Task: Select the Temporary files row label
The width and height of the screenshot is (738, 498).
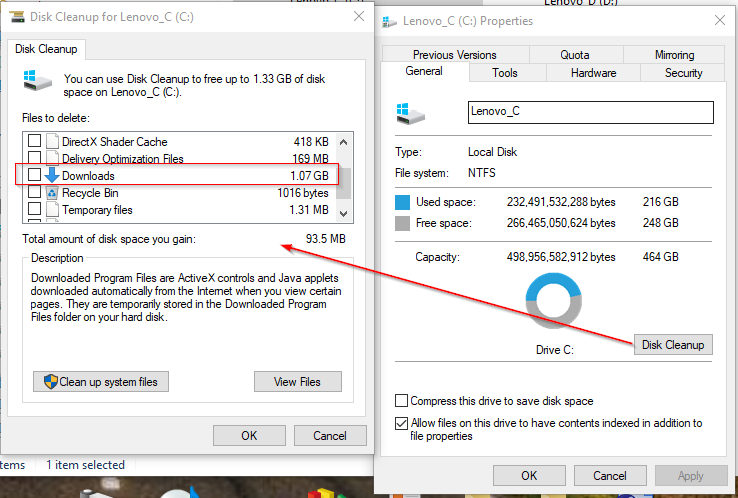Action: (x=97, y=210)
